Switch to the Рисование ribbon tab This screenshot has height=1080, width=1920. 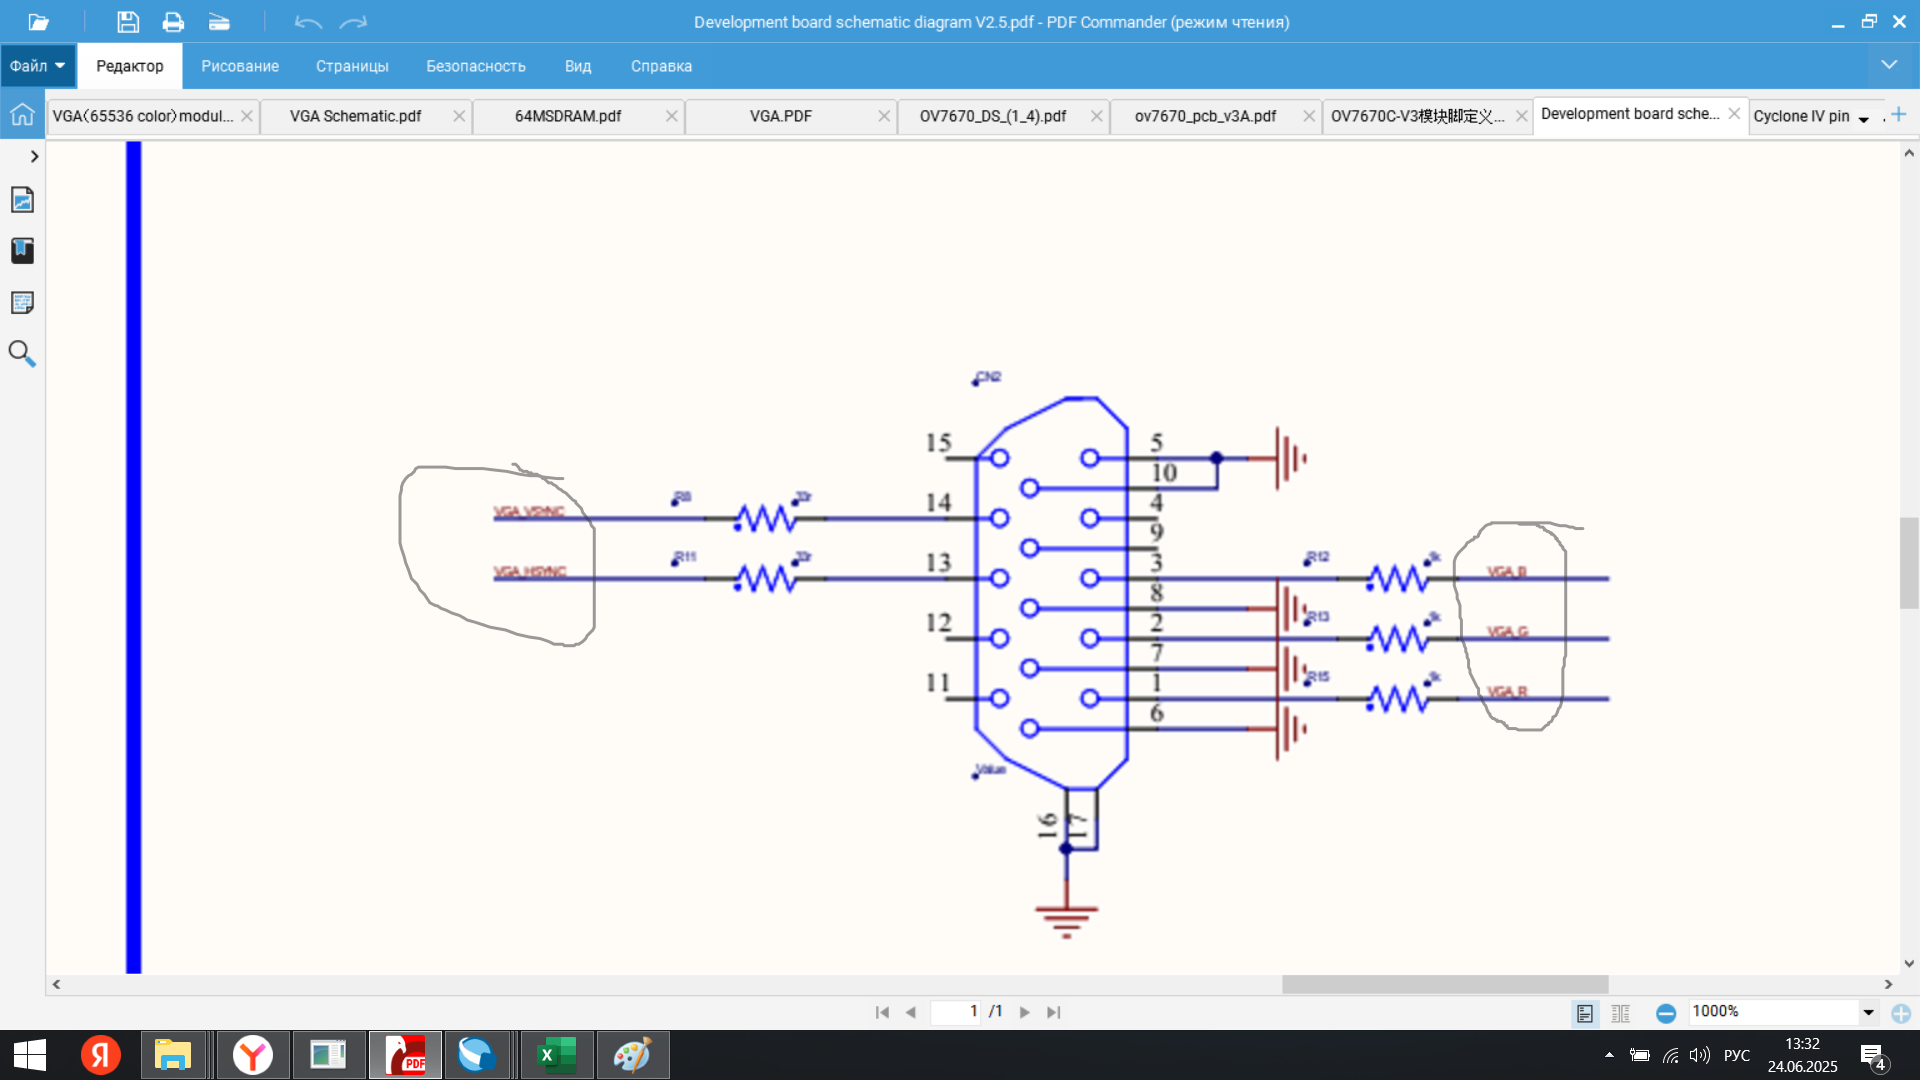(x=240, y=66)
